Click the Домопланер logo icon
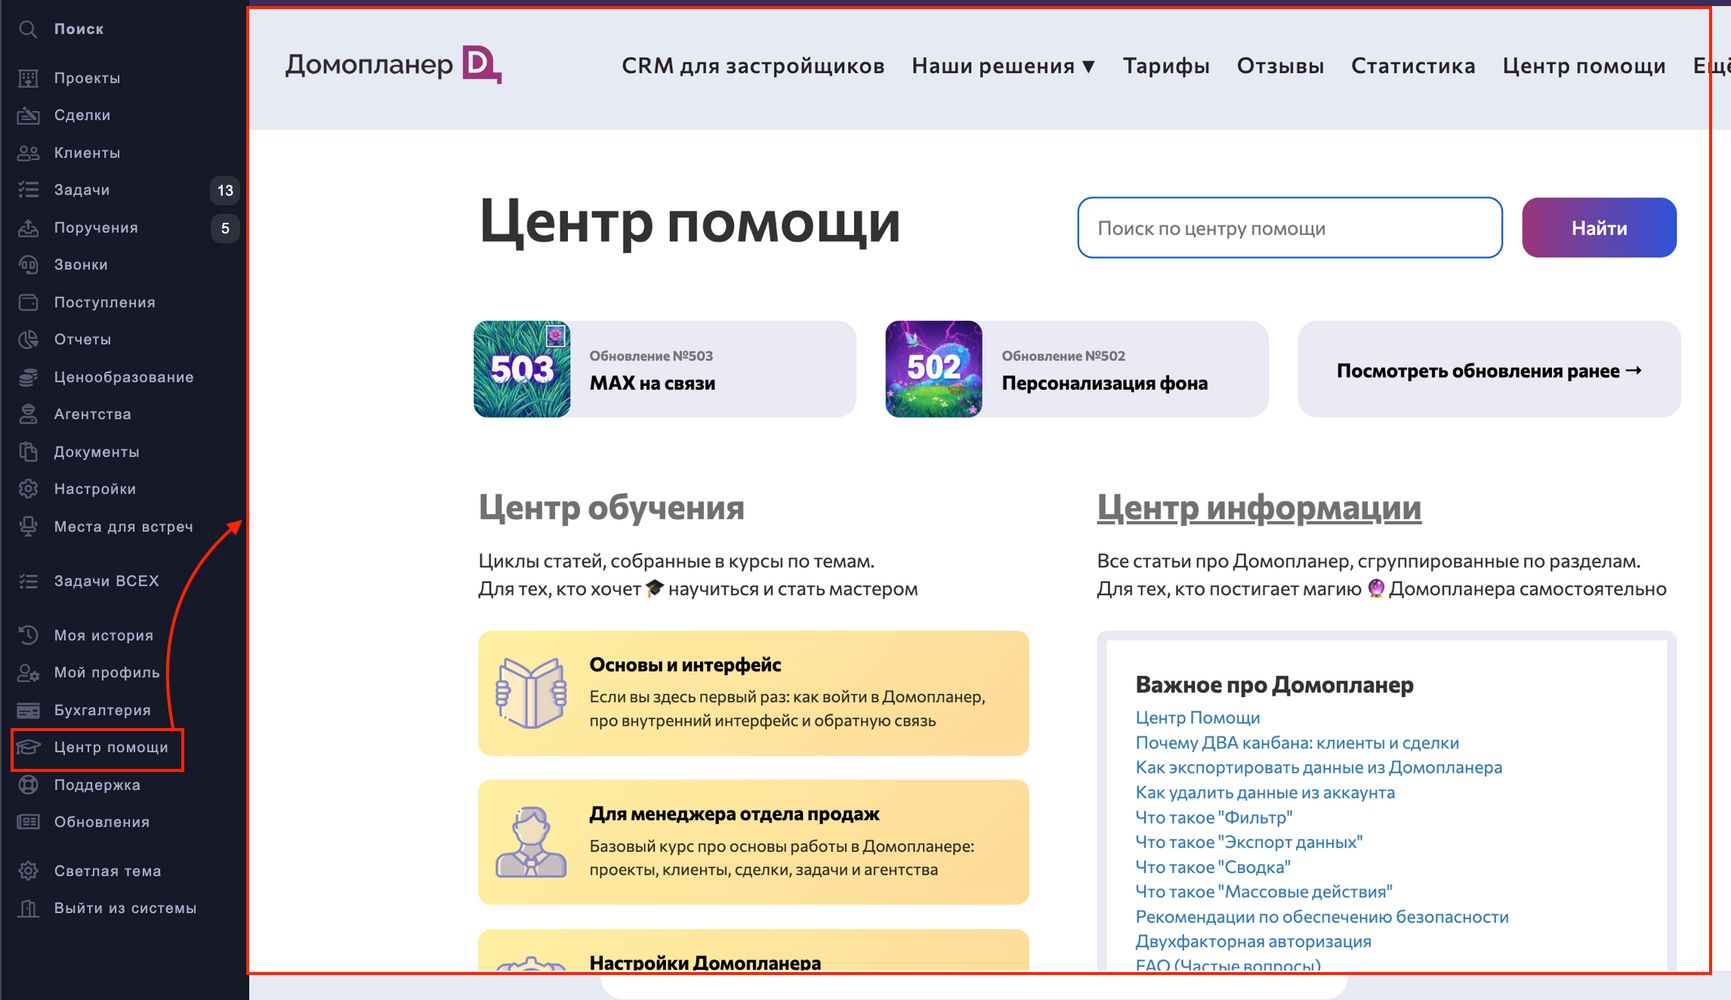Viewport: 1731px width, 1000px height. pyautogui.click(x=481, y=65)
